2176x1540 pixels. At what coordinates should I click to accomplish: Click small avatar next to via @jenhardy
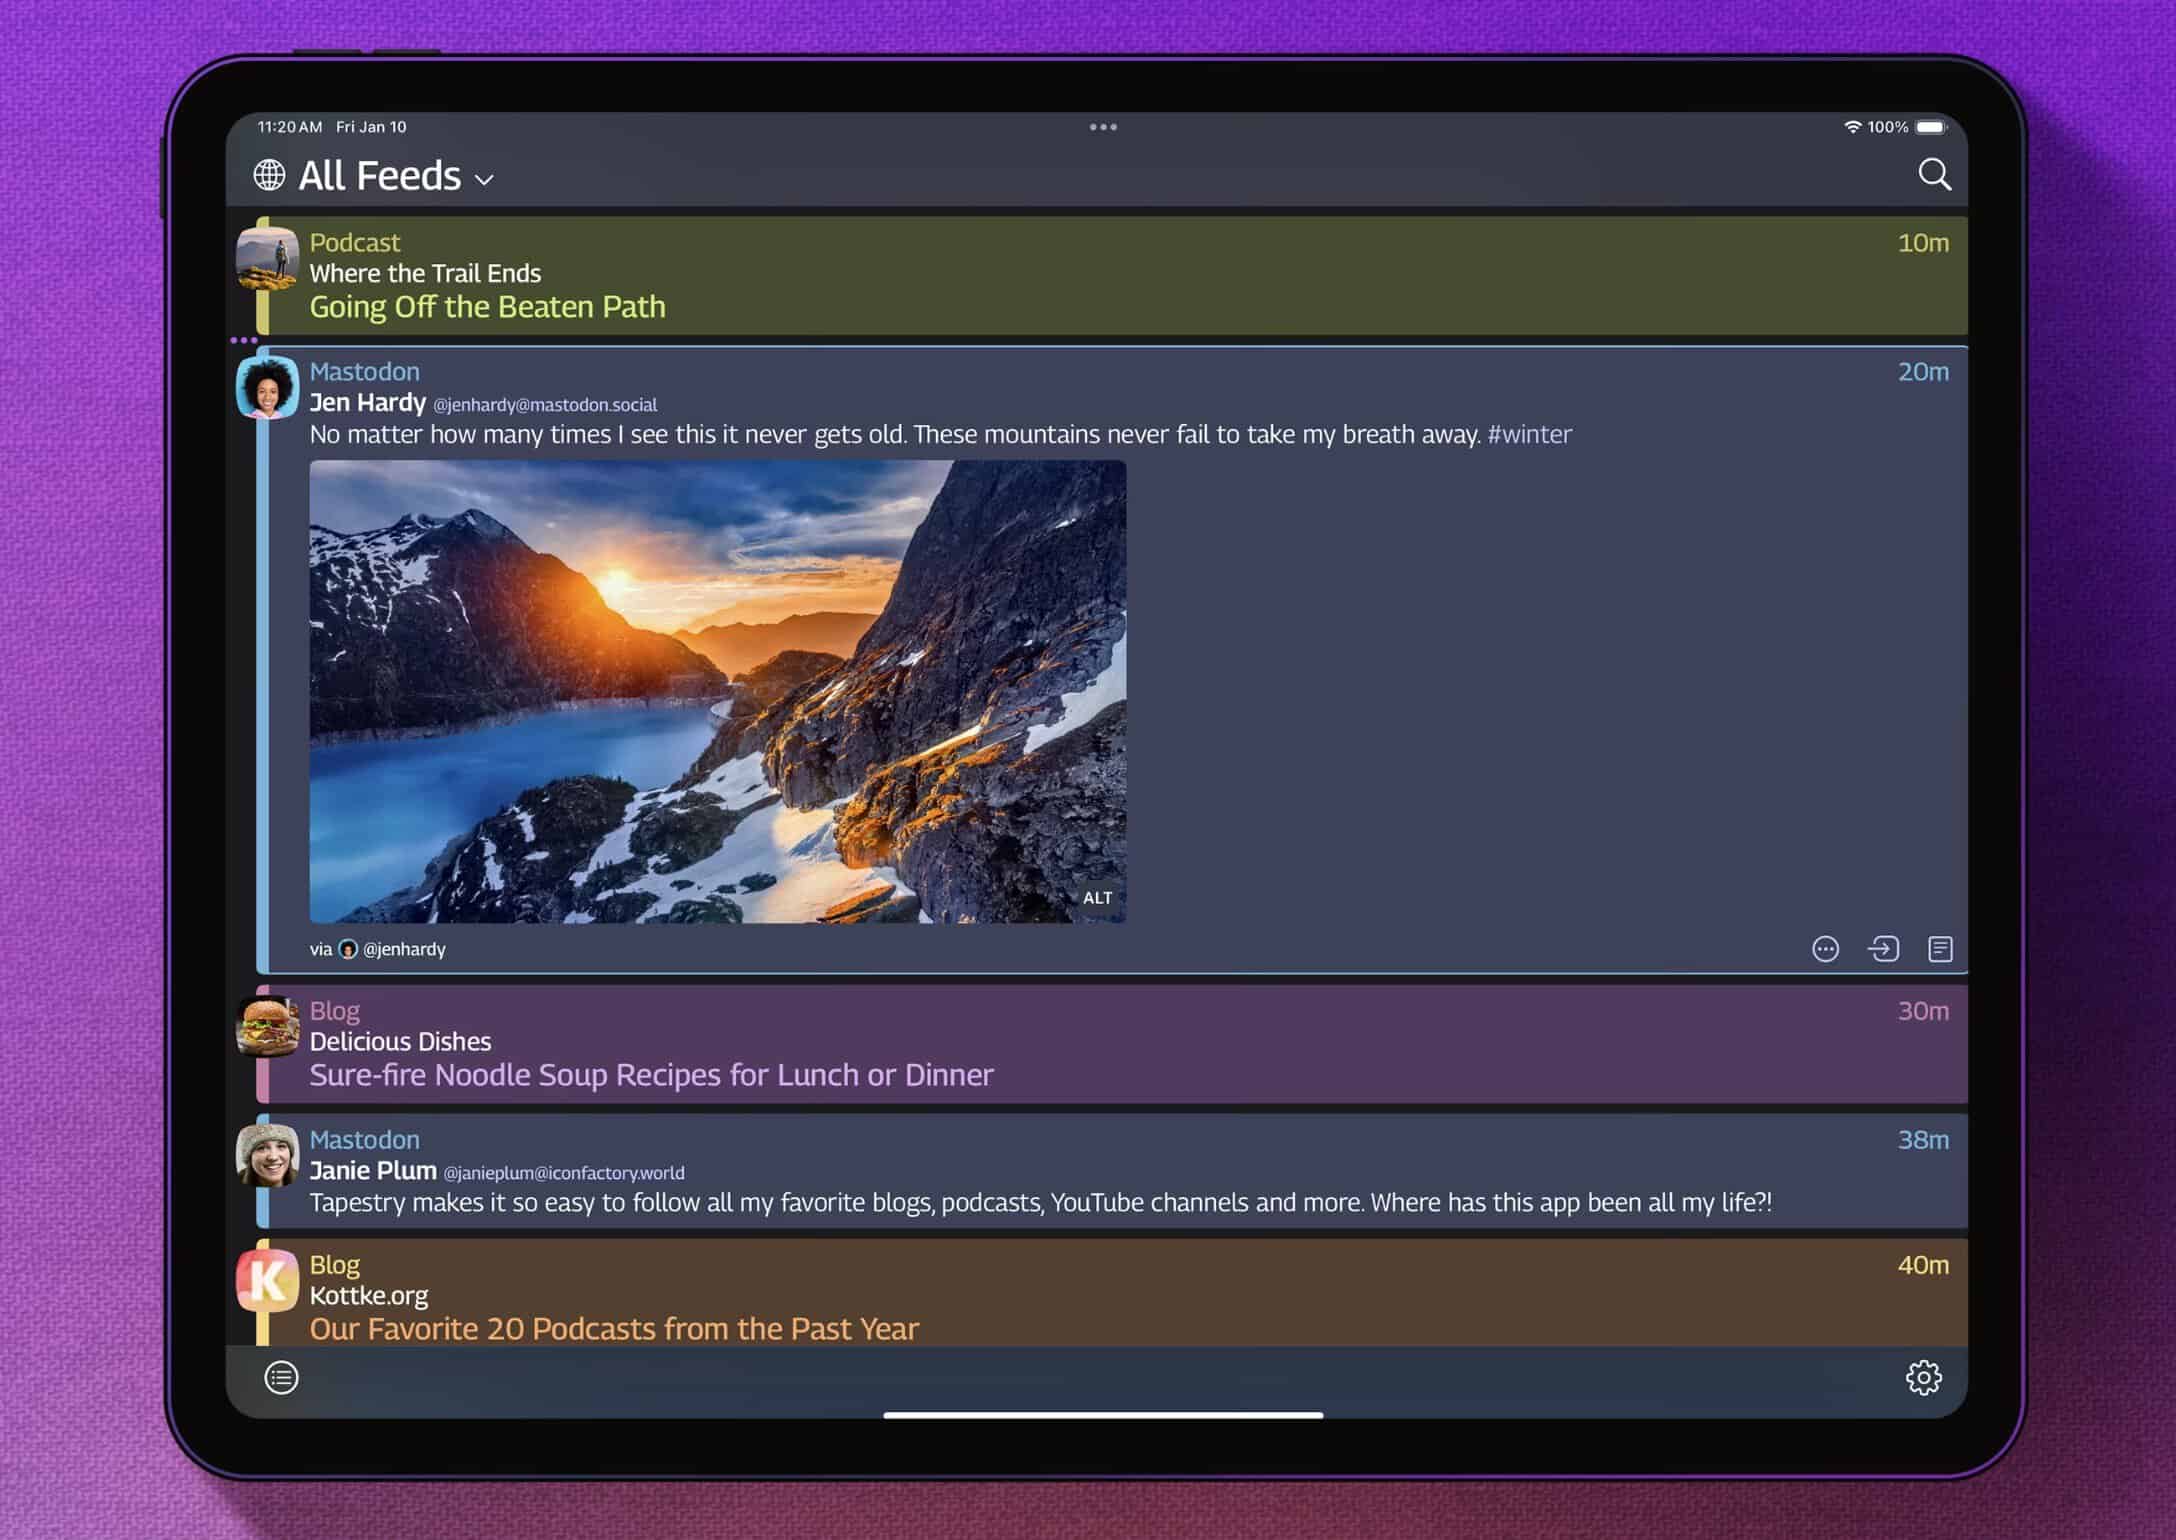348,949
